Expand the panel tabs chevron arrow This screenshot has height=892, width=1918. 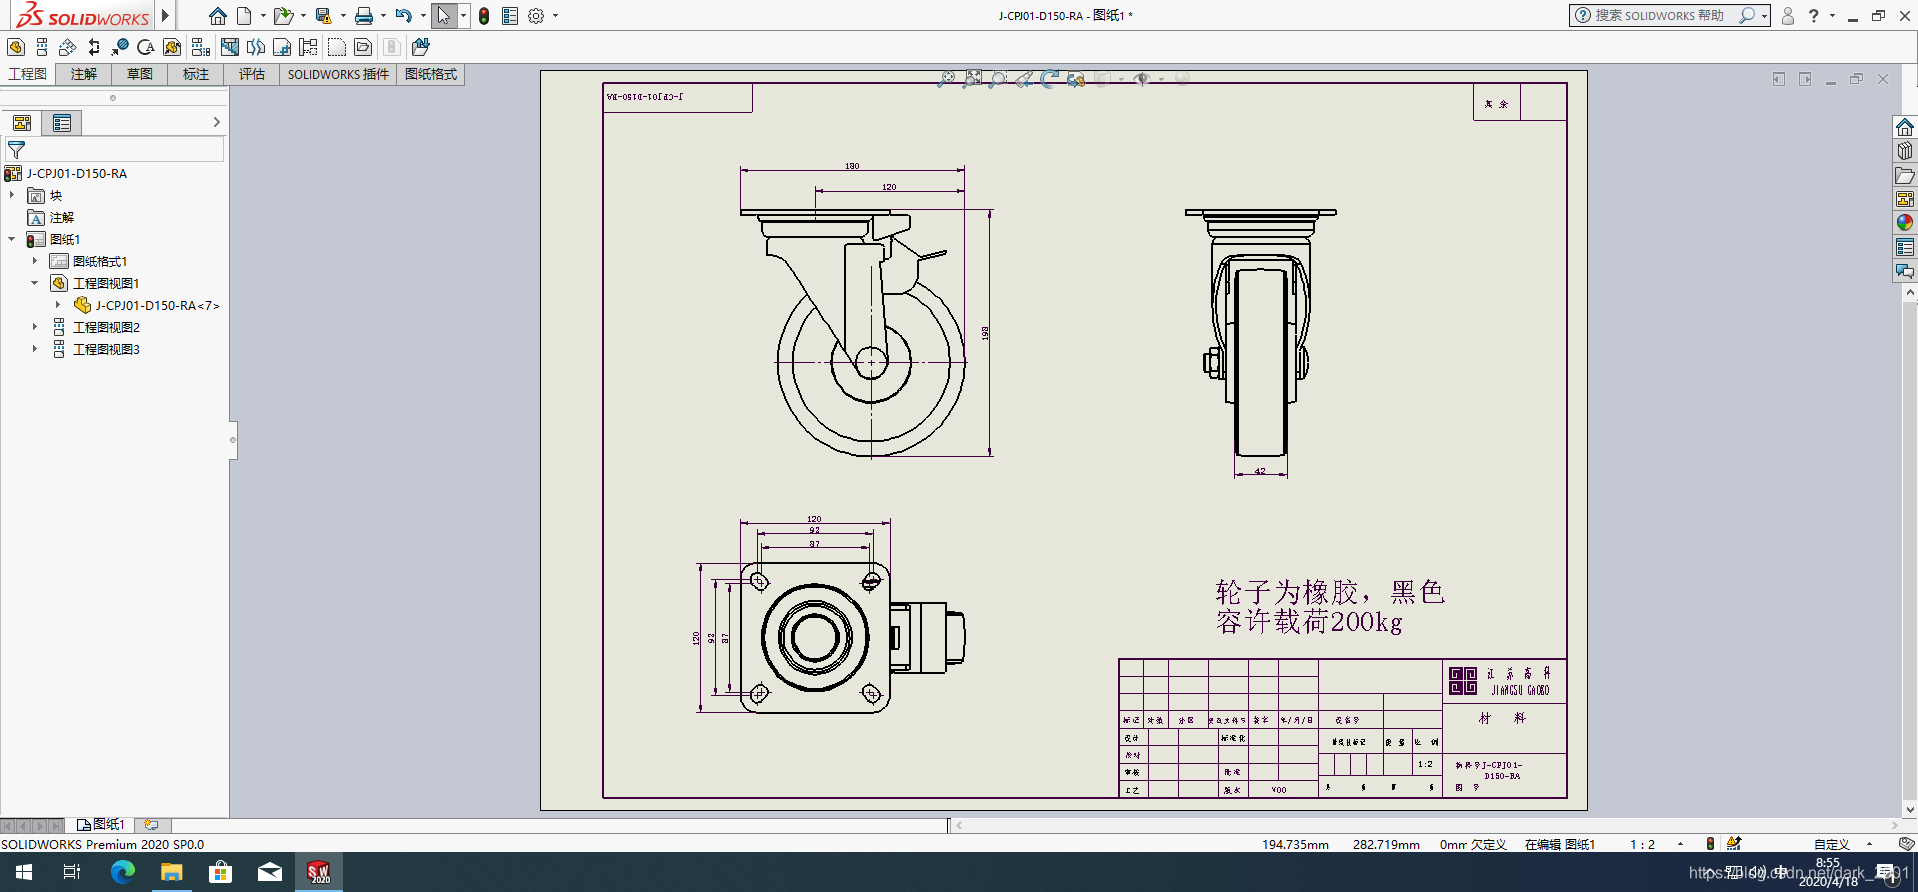(x=216, y=122)
